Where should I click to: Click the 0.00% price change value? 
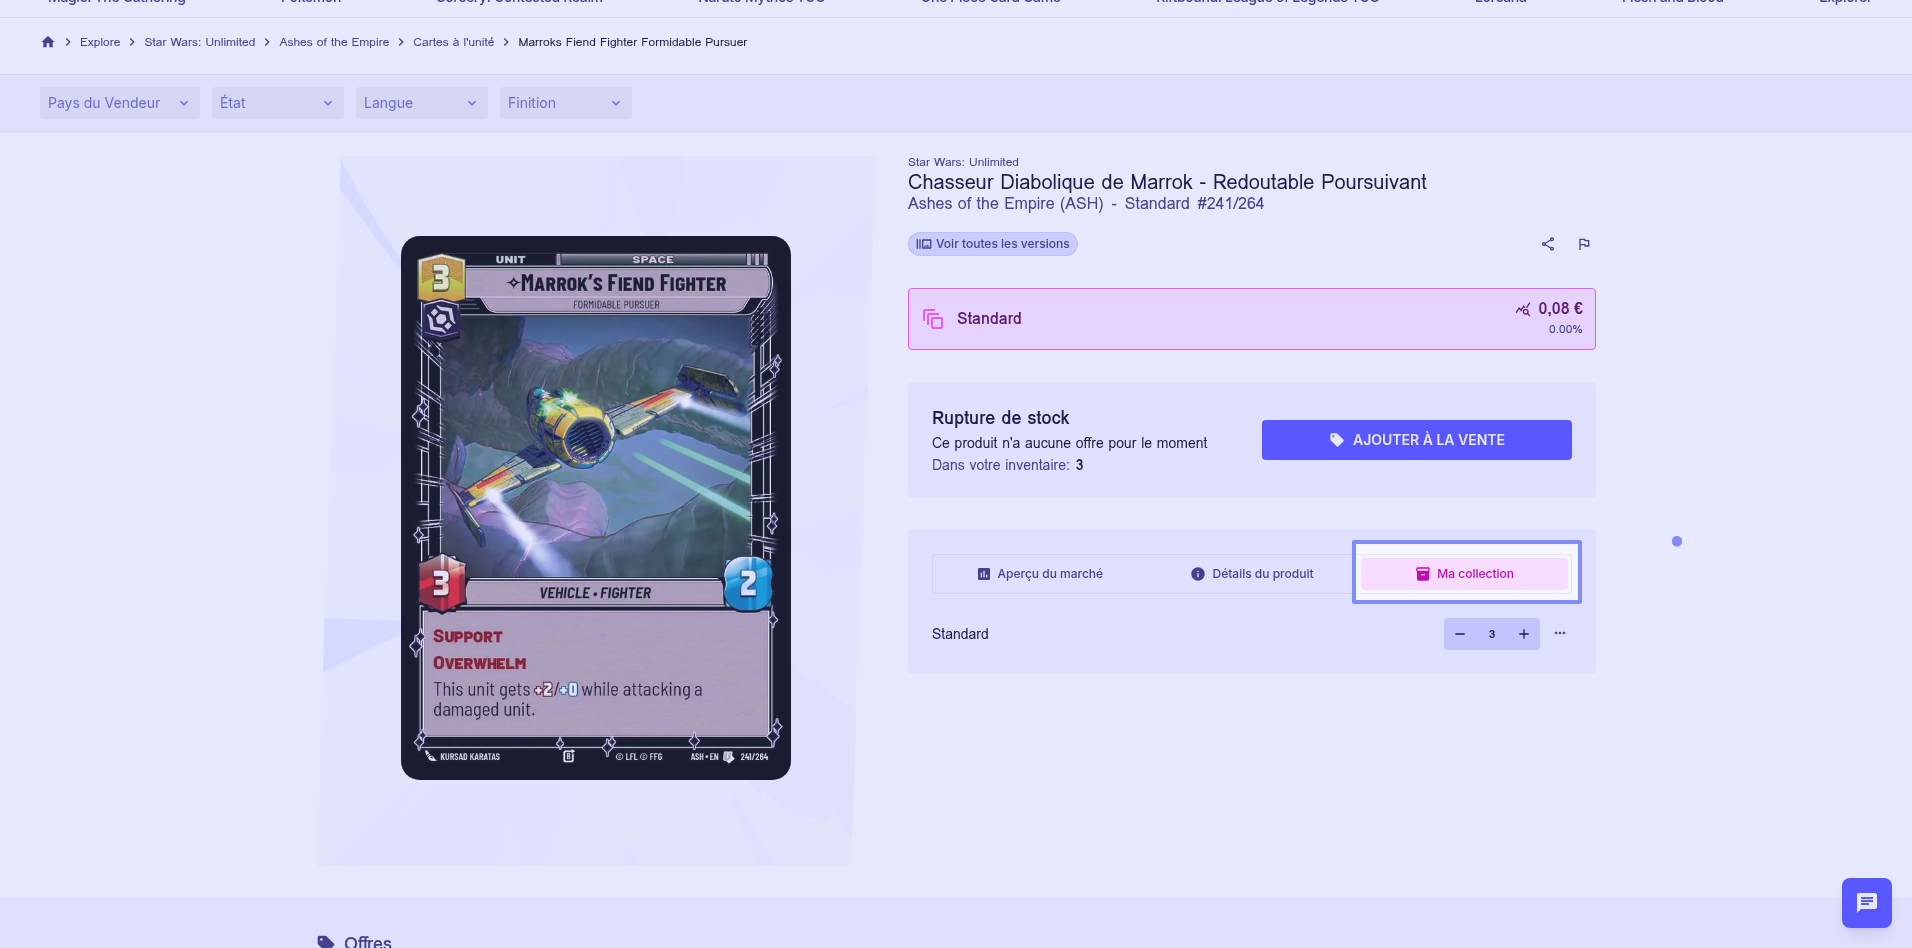click(1566, 330)
